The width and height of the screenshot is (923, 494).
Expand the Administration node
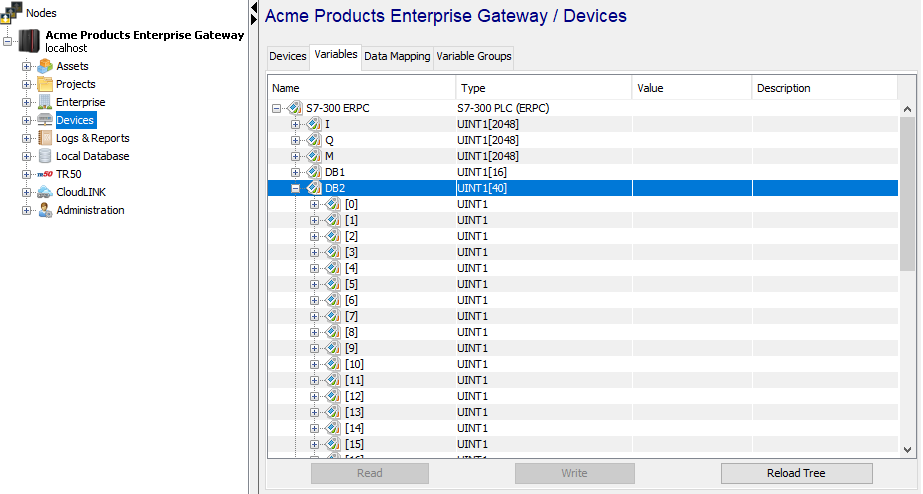pos(26,210)
